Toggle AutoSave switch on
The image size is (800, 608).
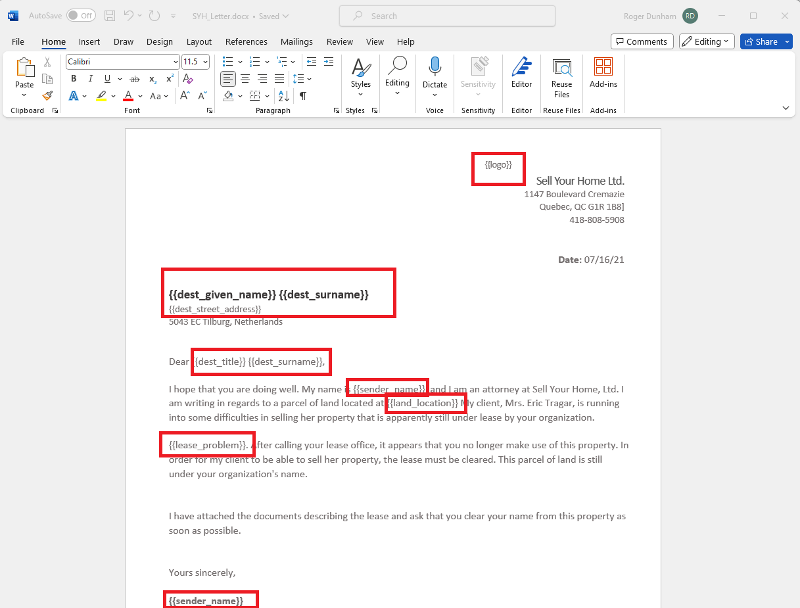(x=81, y=16)
